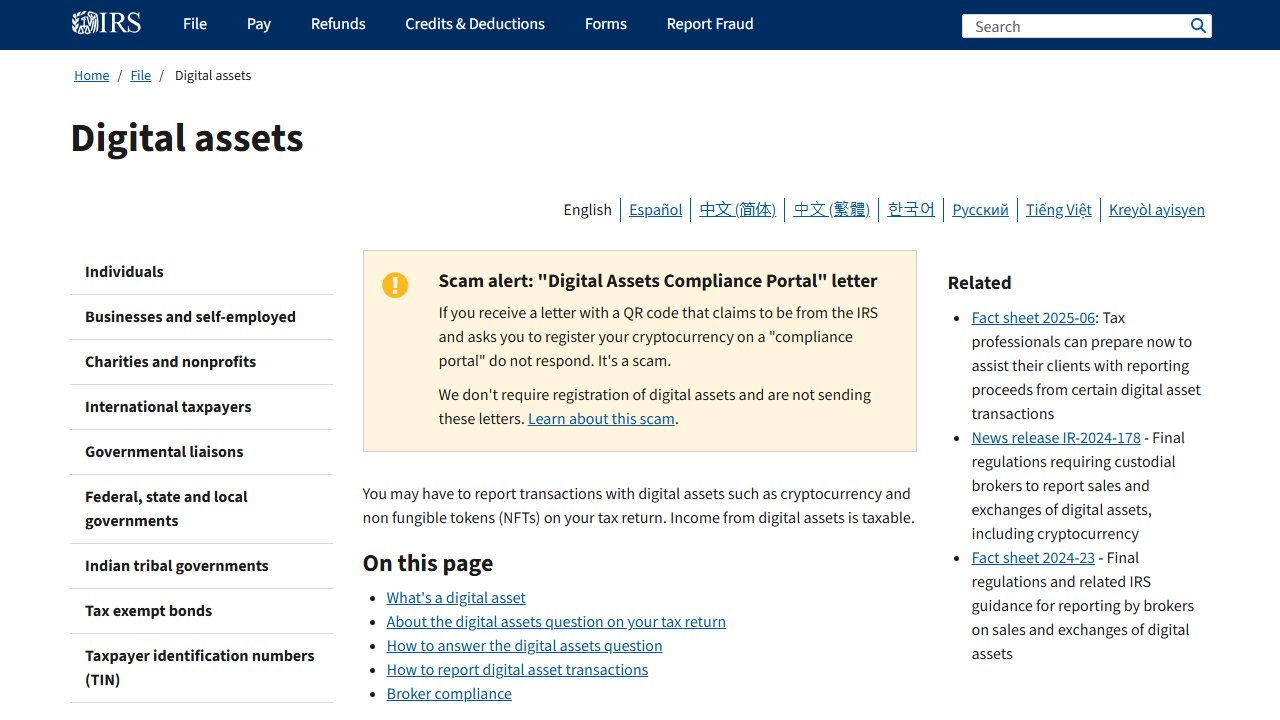
Task: Open Taxpayer identification numbers (TIN) item
Action: (x=201, y=668)
